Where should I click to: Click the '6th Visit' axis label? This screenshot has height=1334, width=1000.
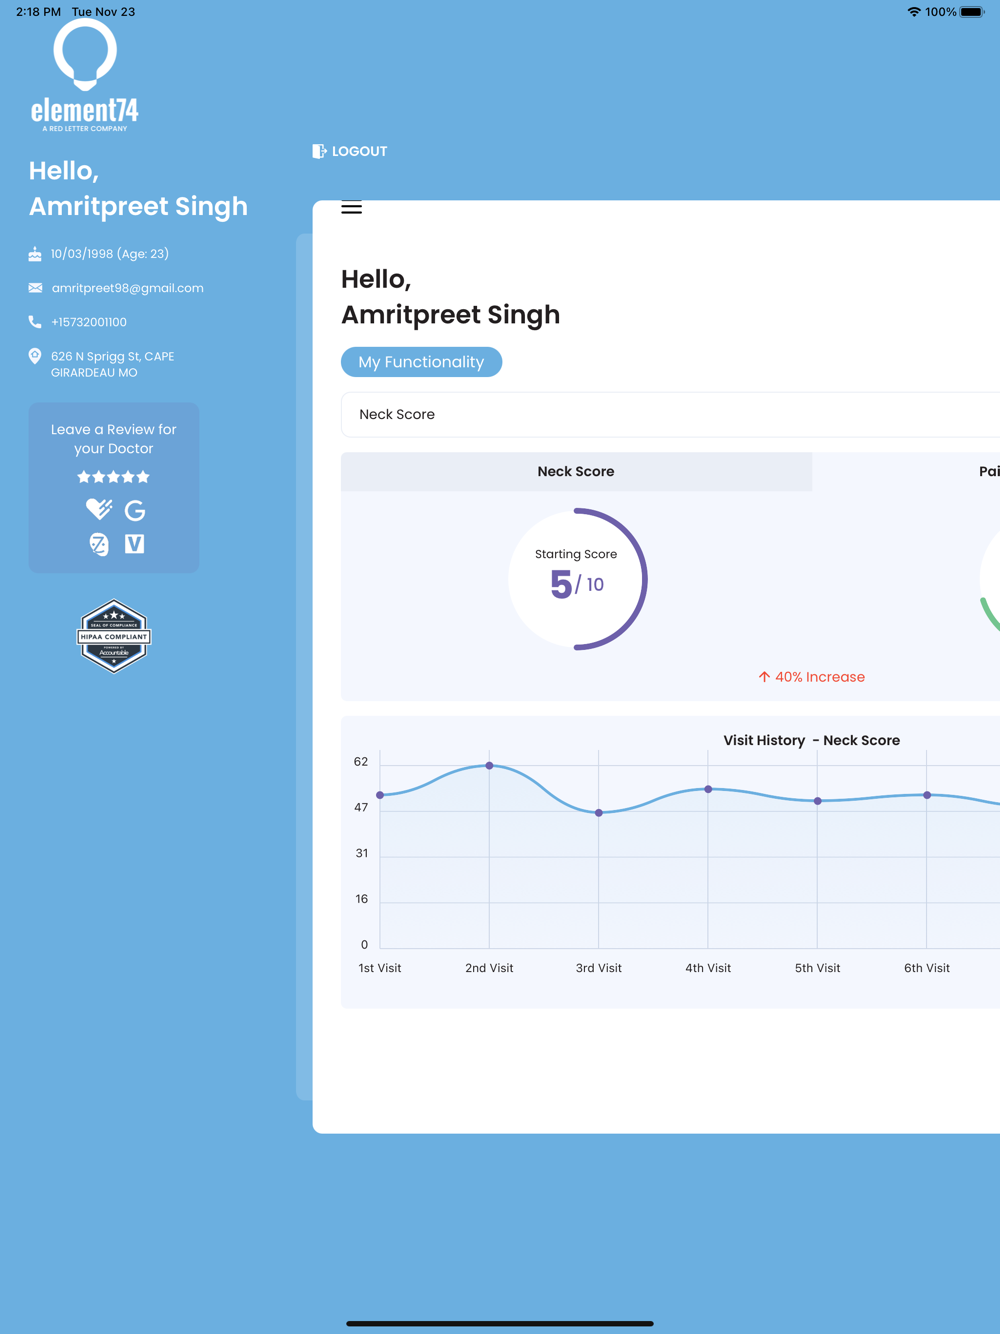click(927, 968)
